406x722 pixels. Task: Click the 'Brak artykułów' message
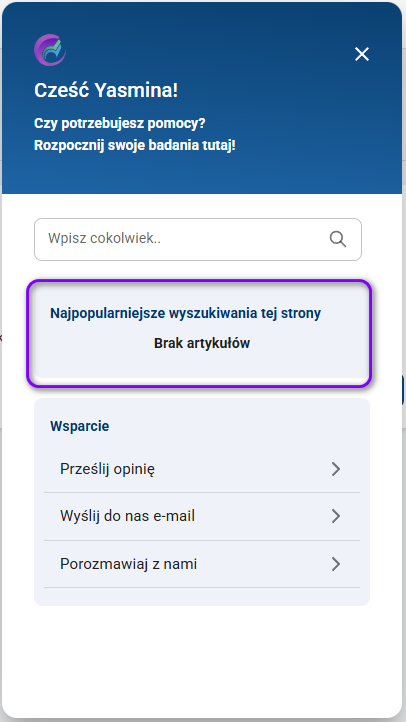202,343
